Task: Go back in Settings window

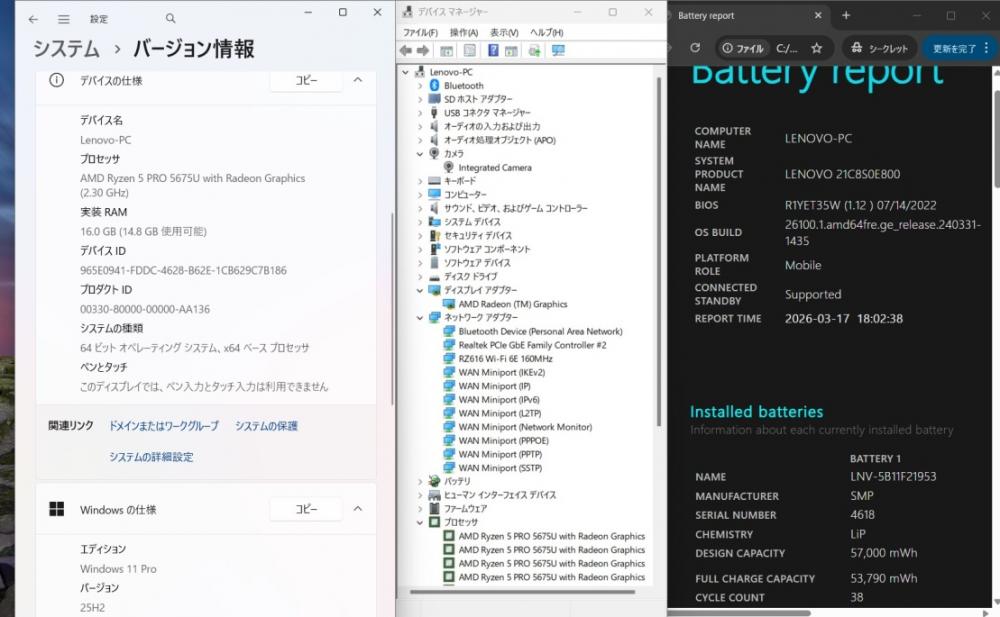Action: pyautogui.click(x=33, y=19)
